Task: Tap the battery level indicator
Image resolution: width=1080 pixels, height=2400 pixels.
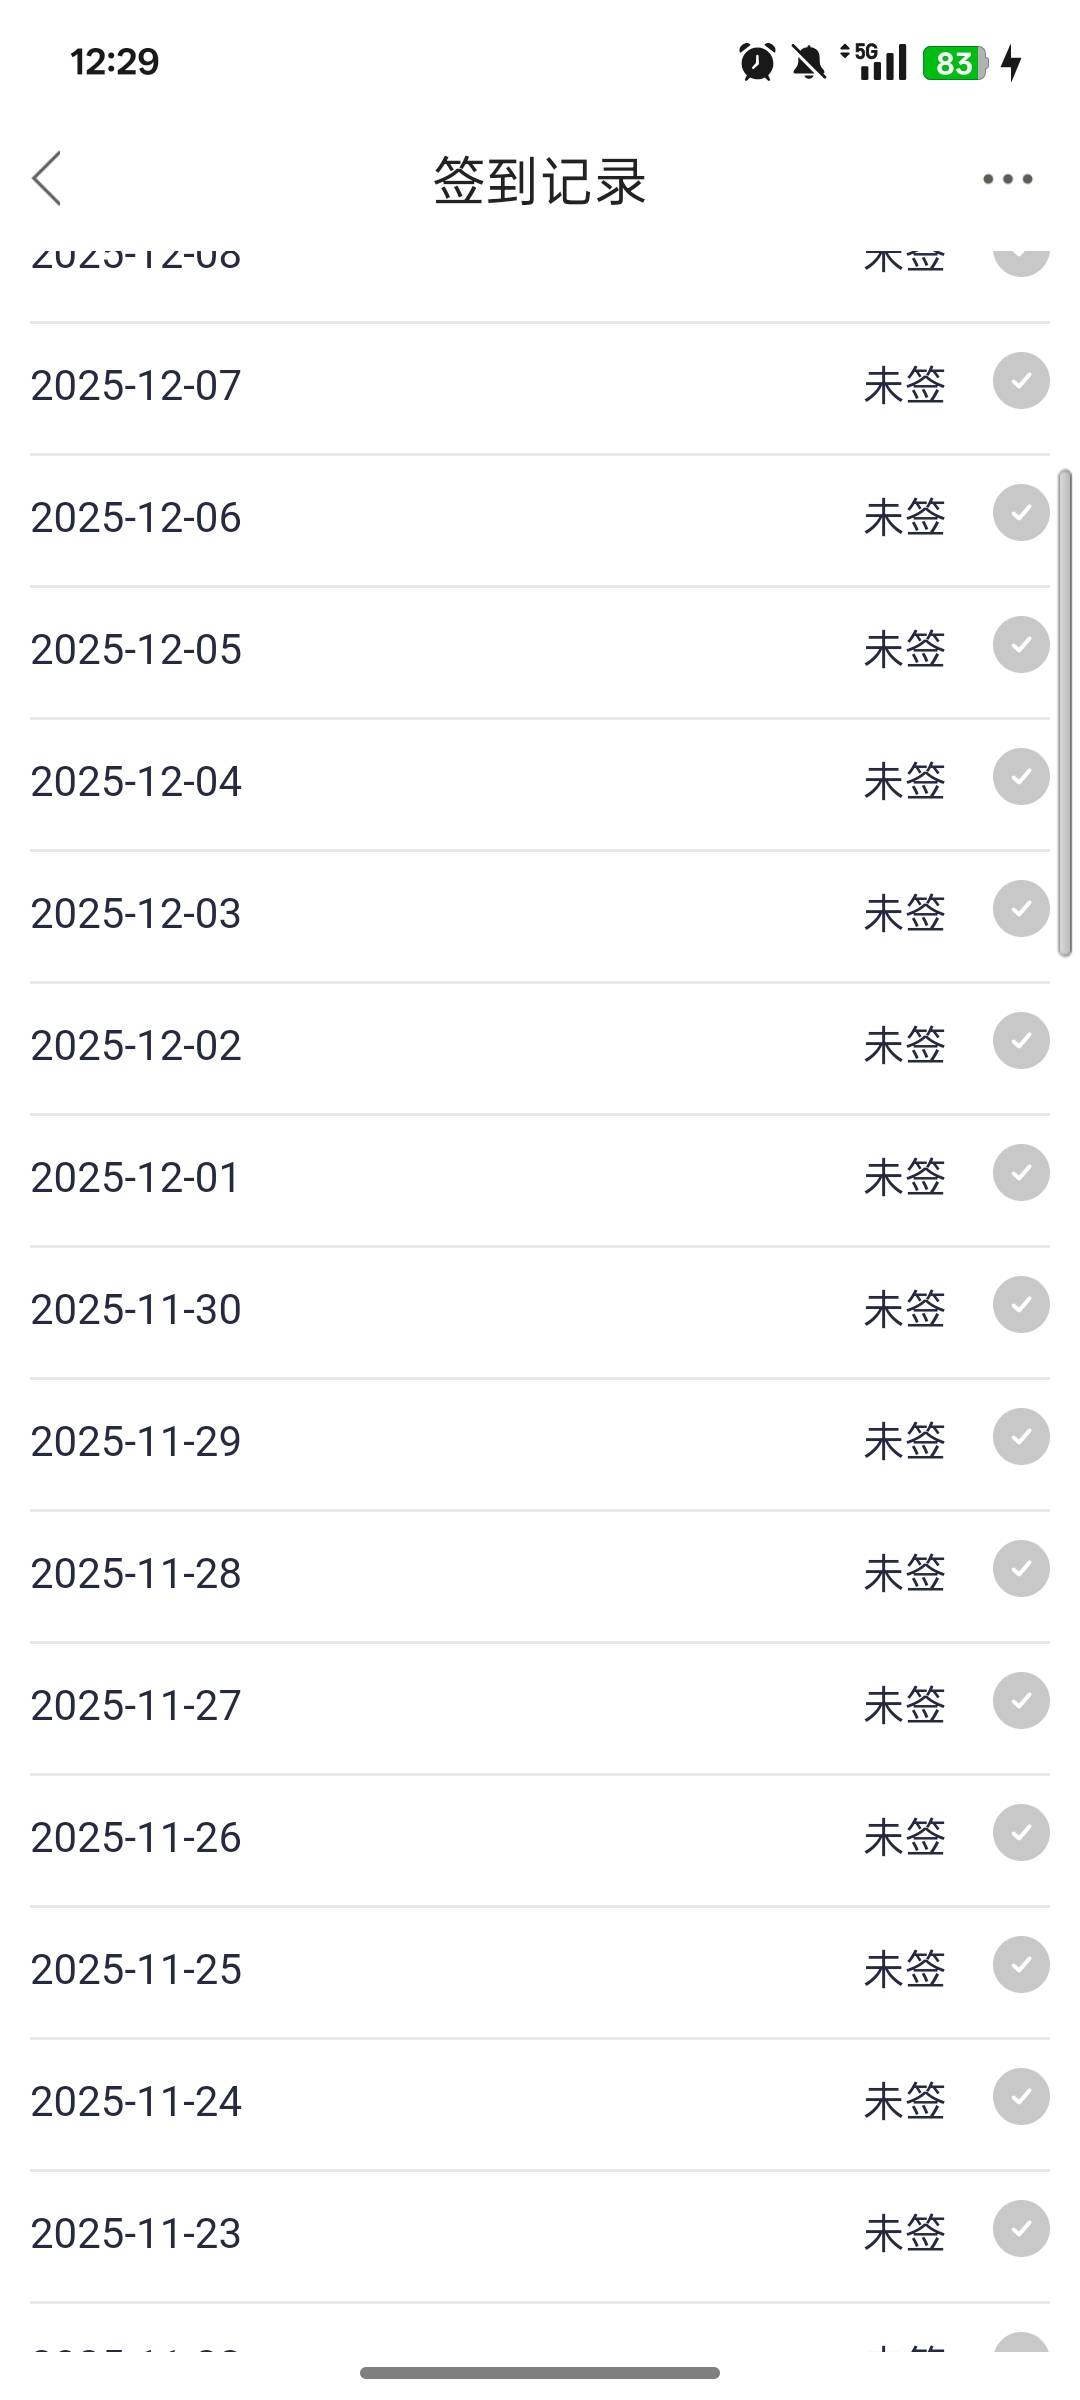Action: pos(955,63)
